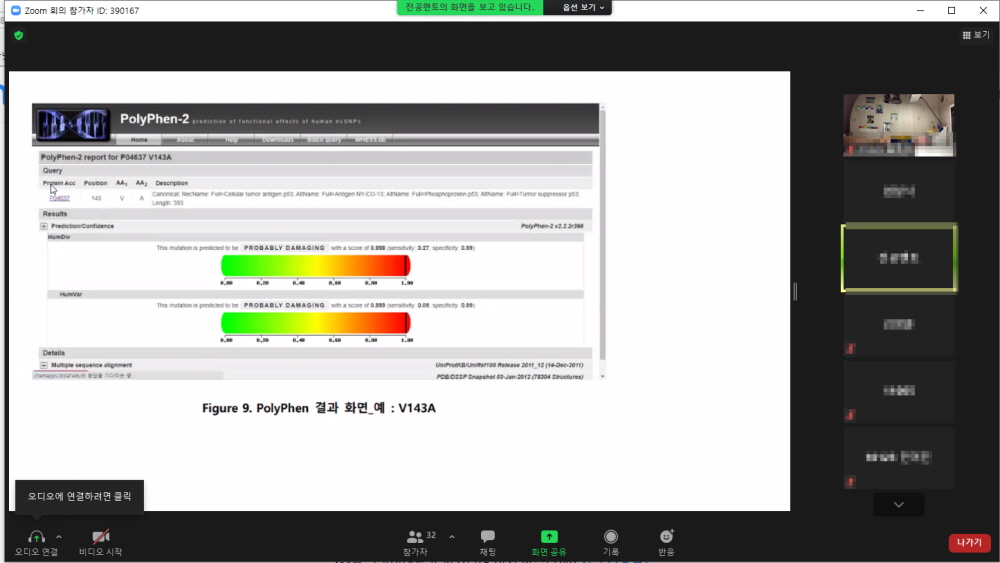Leave the meeting with red button
The height and width of the screenshot is (563, 1000).
pos(969,542)
